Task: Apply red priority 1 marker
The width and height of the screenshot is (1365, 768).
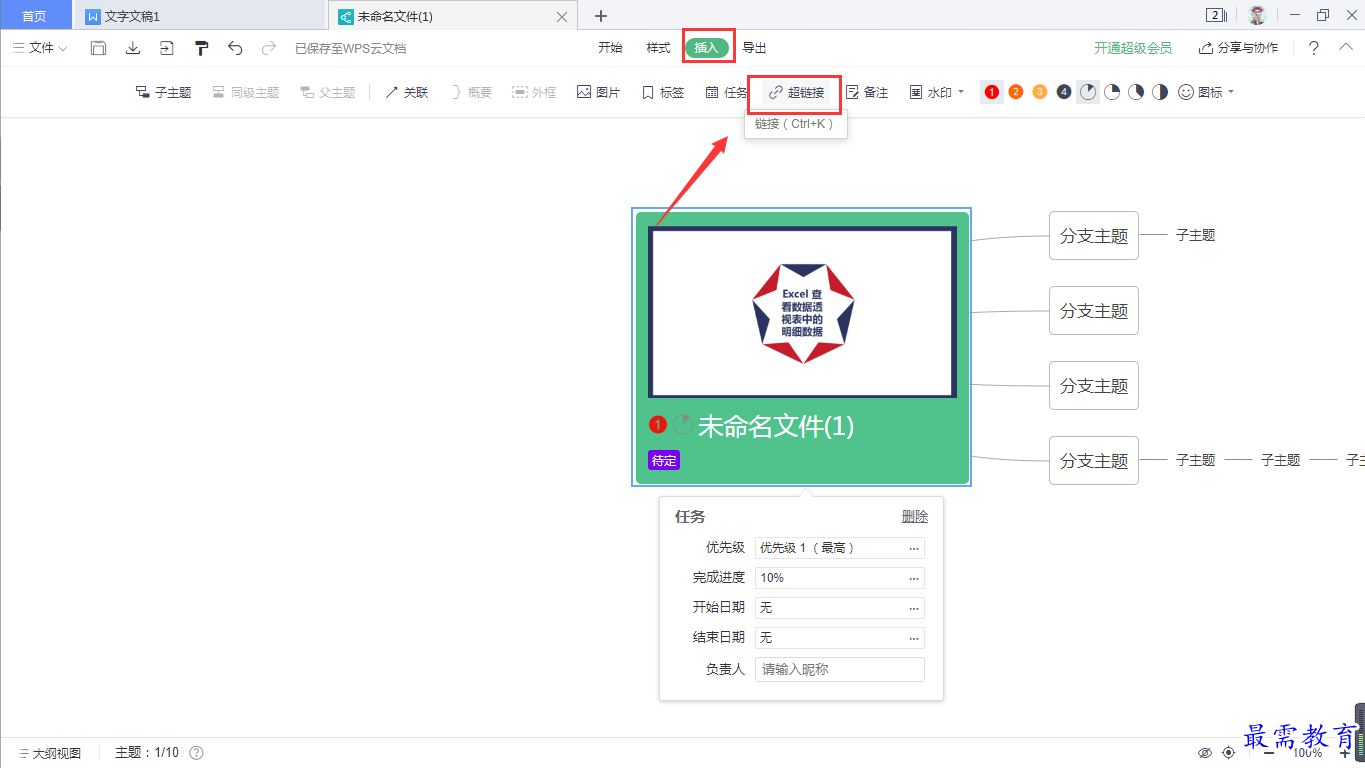Action: 992,92
